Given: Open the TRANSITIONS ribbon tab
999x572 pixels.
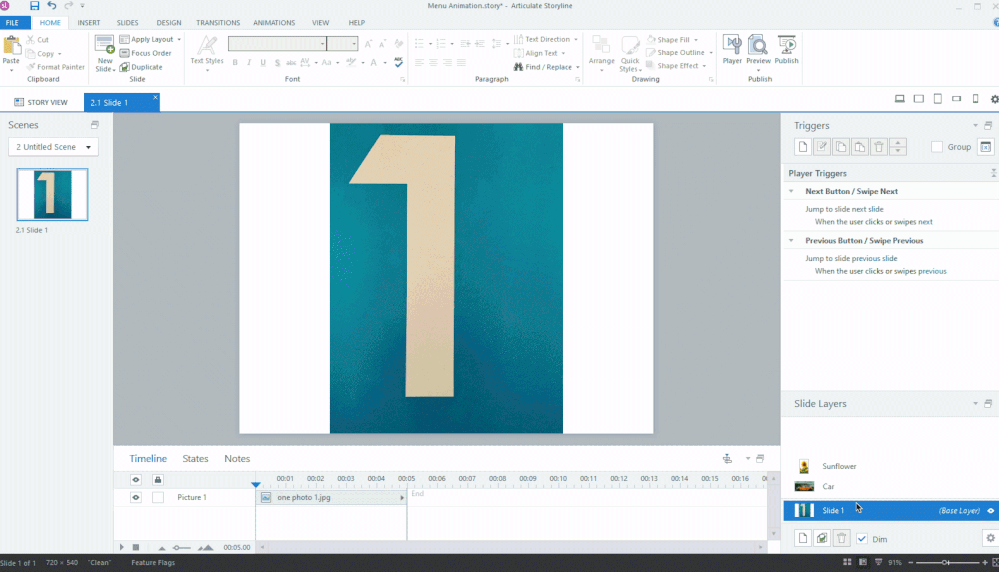Looking at the screenshot, I should (218, 22).
